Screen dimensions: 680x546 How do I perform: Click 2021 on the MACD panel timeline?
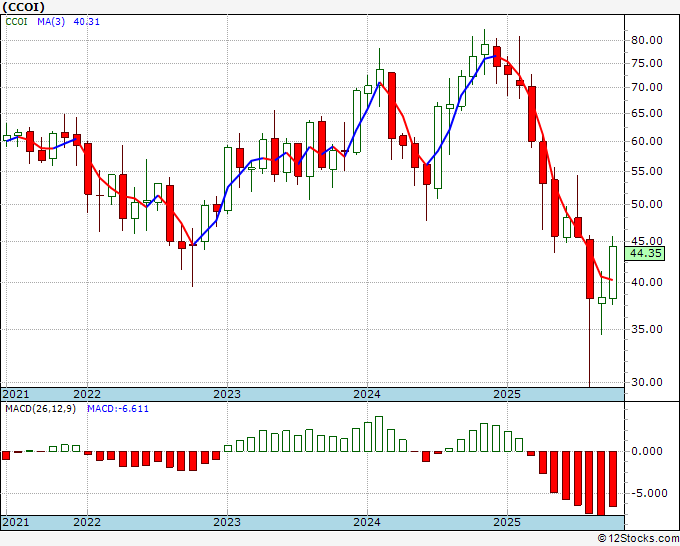coord(16,522)
